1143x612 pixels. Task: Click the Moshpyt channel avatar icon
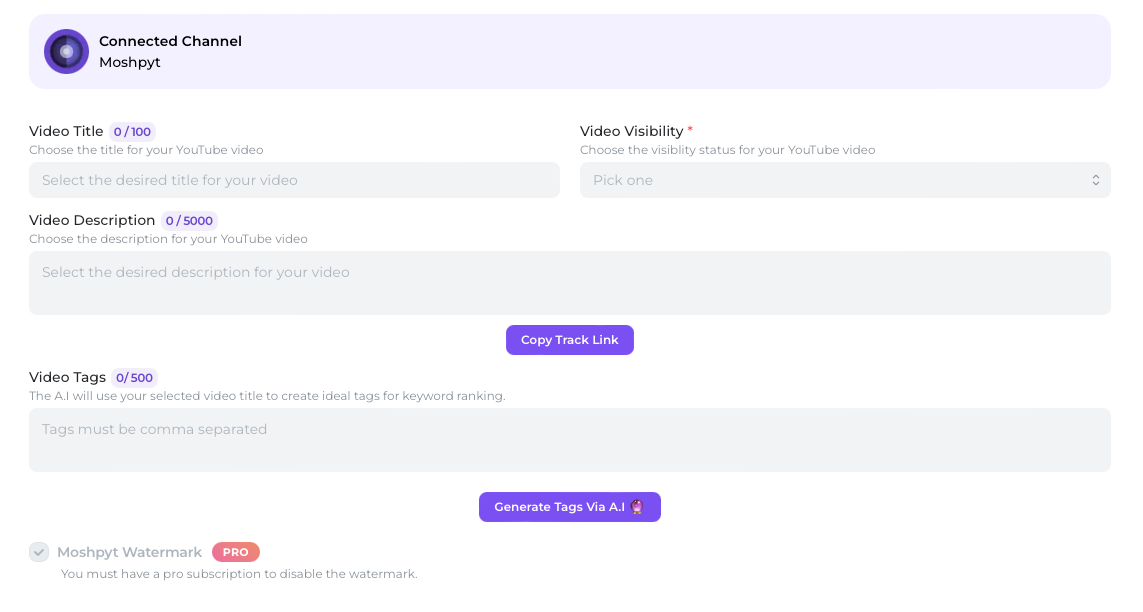66,52
